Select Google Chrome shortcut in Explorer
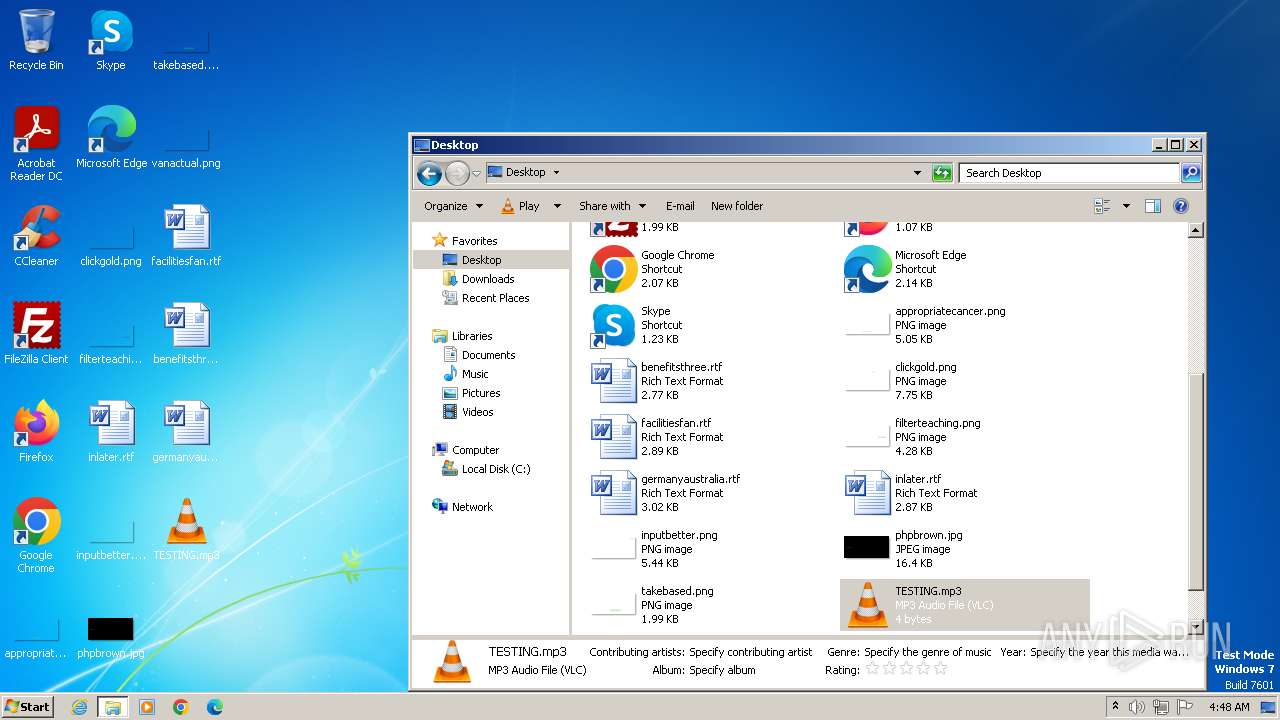This screenshot has width=1280, height=720. [x=652, y=269]
